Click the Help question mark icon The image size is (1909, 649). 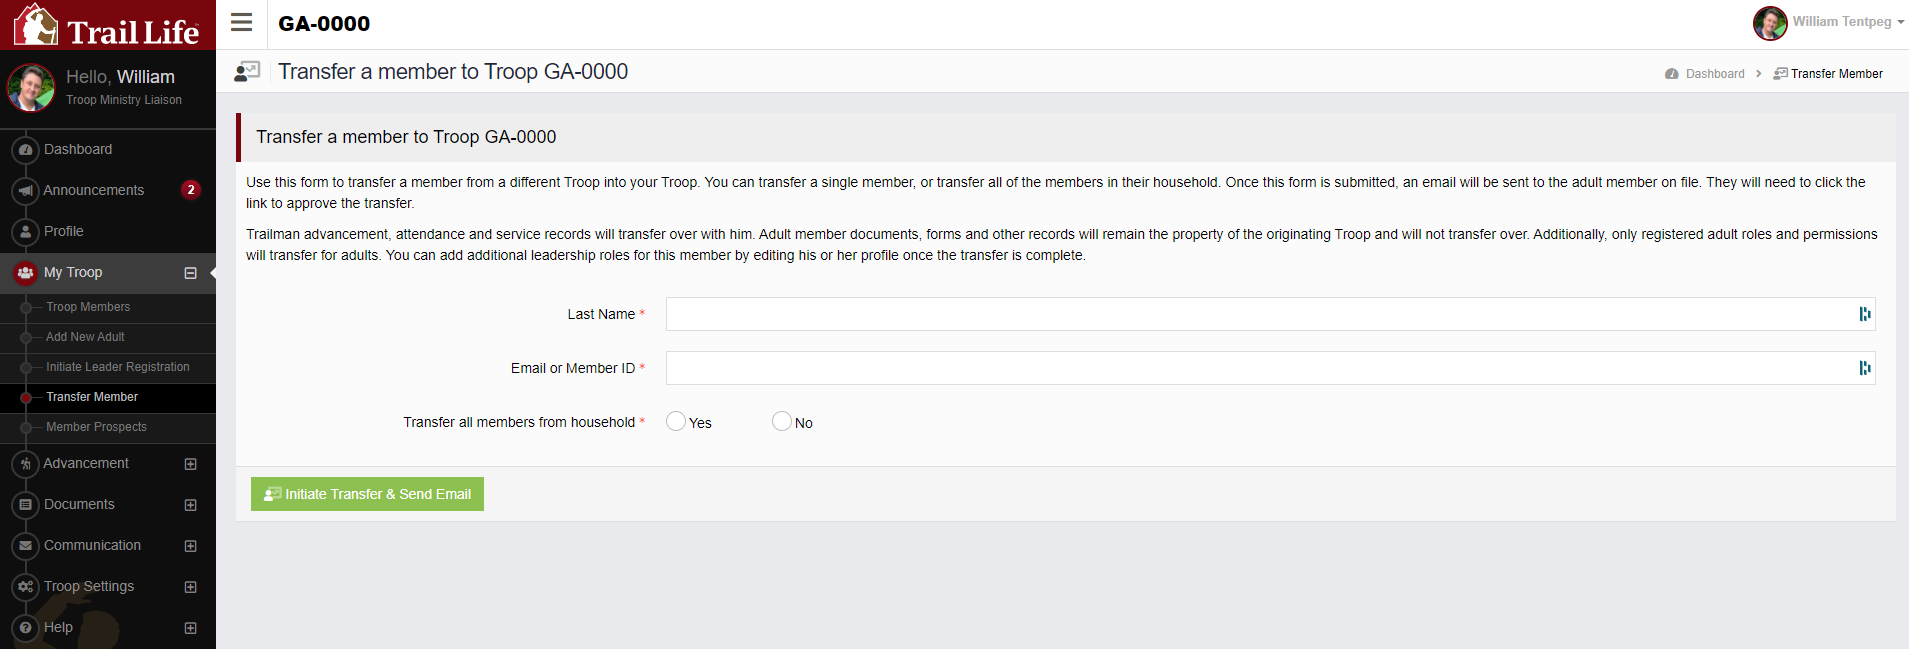25,627
